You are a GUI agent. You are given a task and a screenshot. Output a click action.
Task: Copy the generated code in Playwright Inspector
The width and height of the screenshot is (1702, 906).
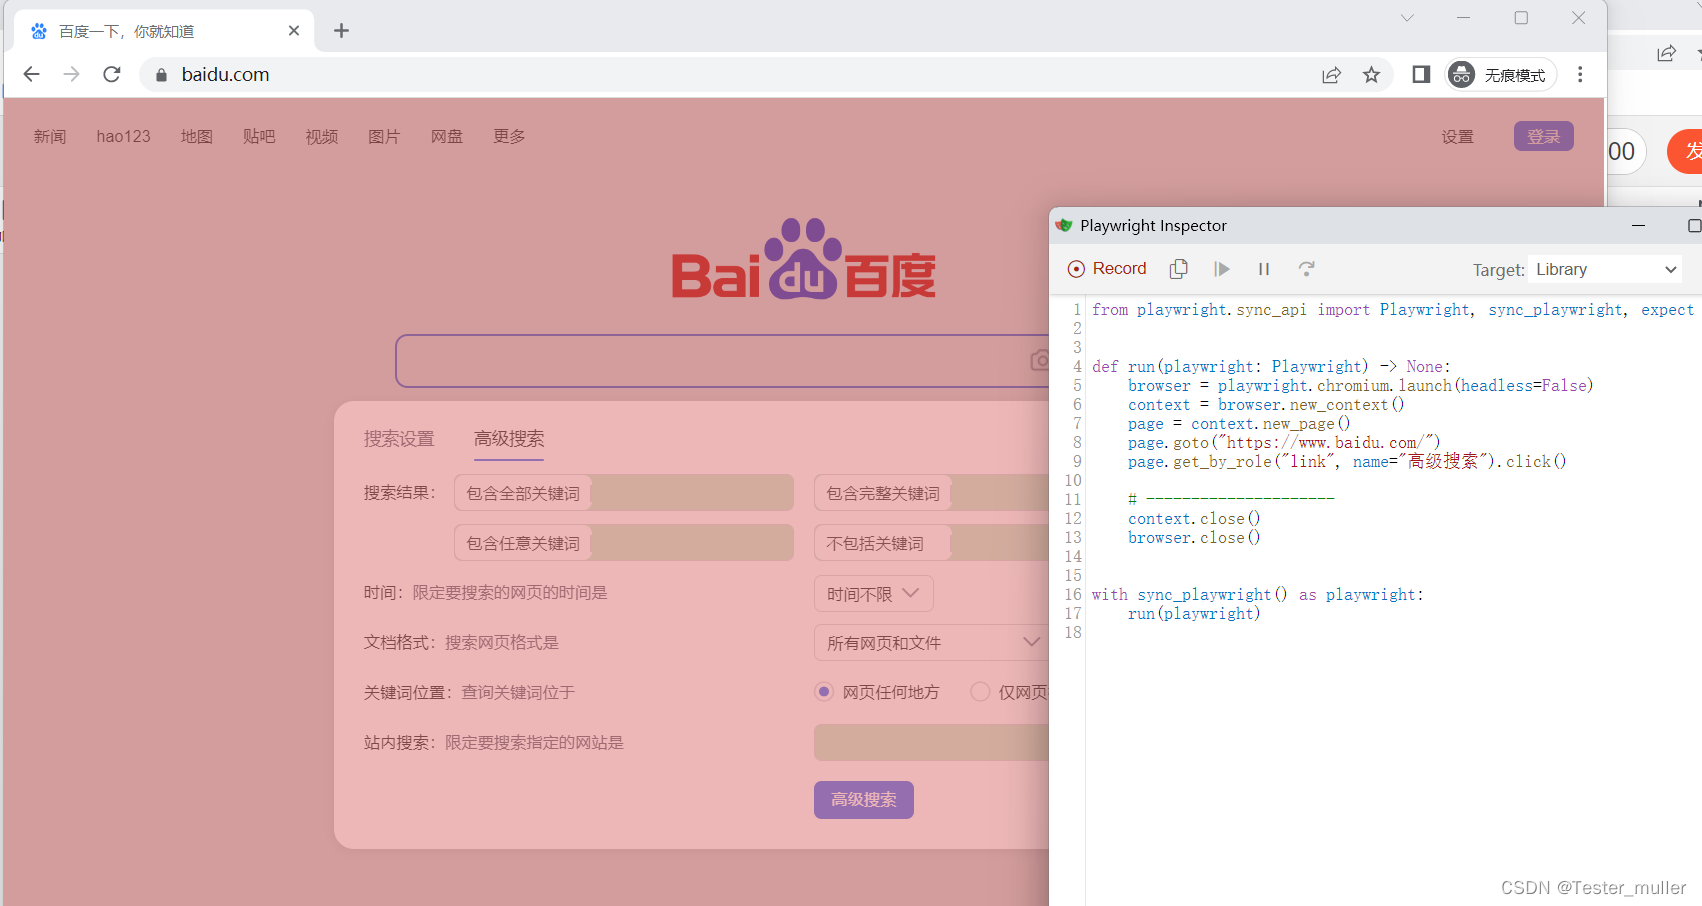click(1179, 269)
